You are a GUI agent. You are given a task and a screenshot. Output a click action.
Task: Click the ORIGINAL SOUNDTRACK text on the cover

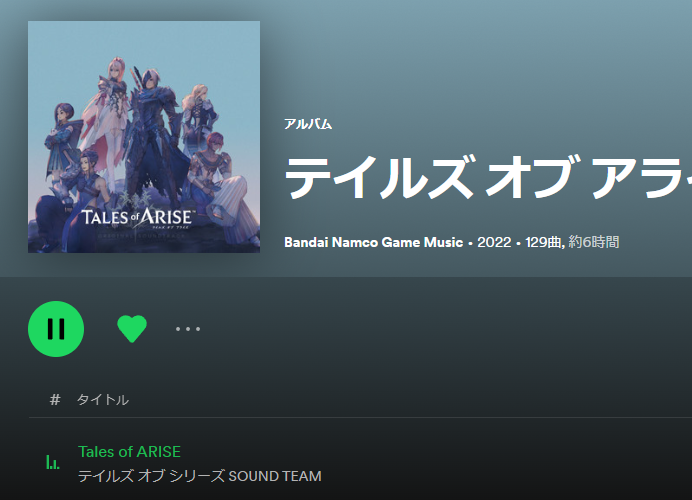pyautogui.click(x=141, y=237)
